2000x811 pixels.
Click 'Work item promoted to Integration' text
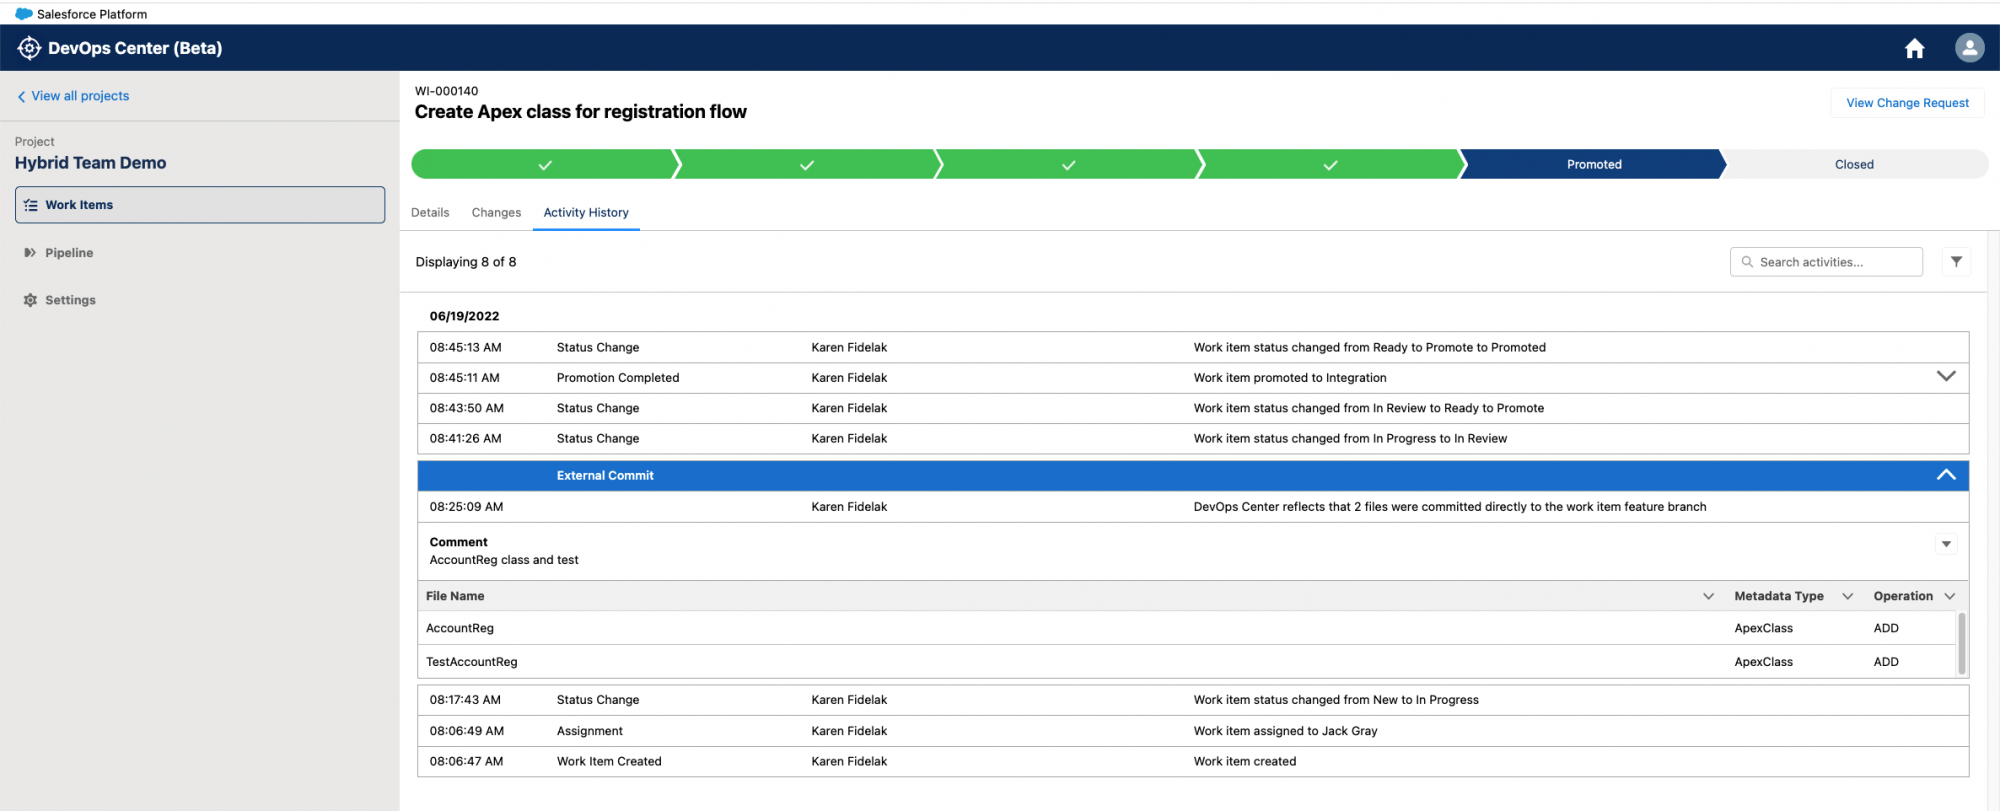tap(1290, 378)
